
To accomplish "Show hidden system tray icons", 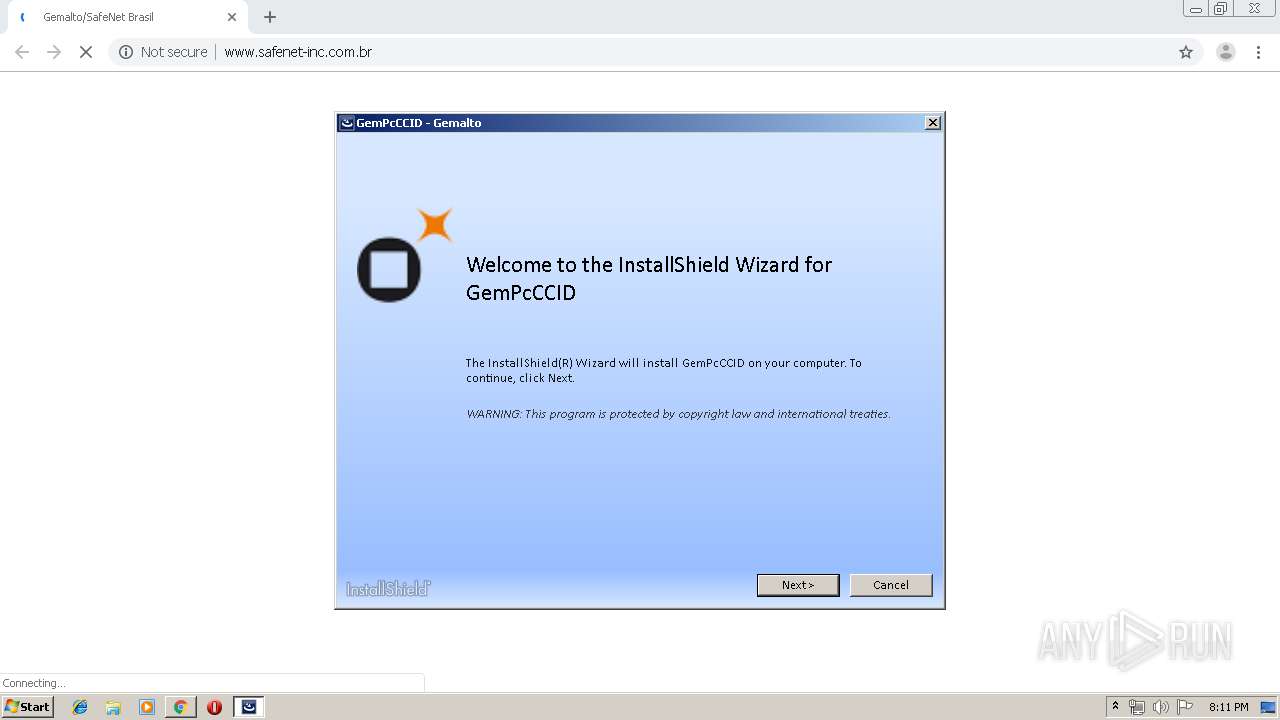I will [x=1115, y=707].
